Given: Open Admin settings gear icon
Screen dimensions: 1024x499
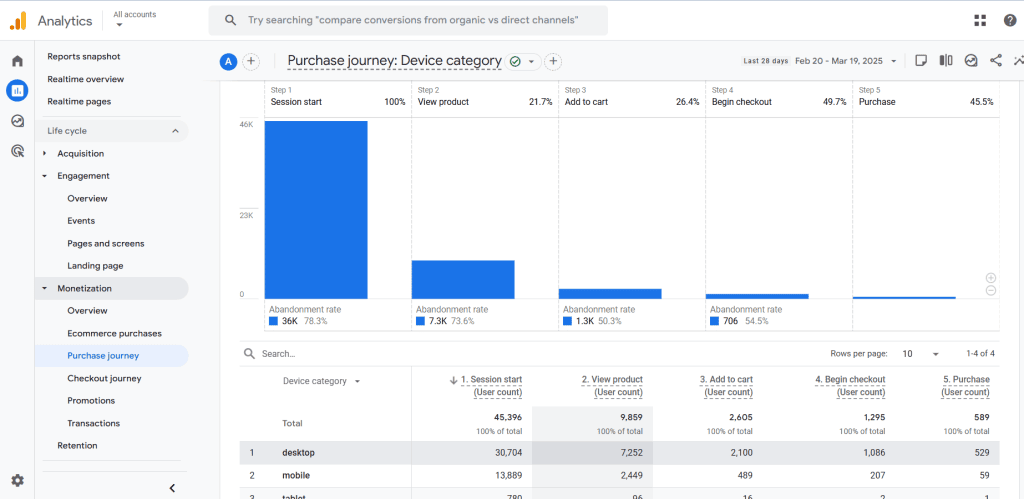Looking at the screenshot, I should click(18, 481).
